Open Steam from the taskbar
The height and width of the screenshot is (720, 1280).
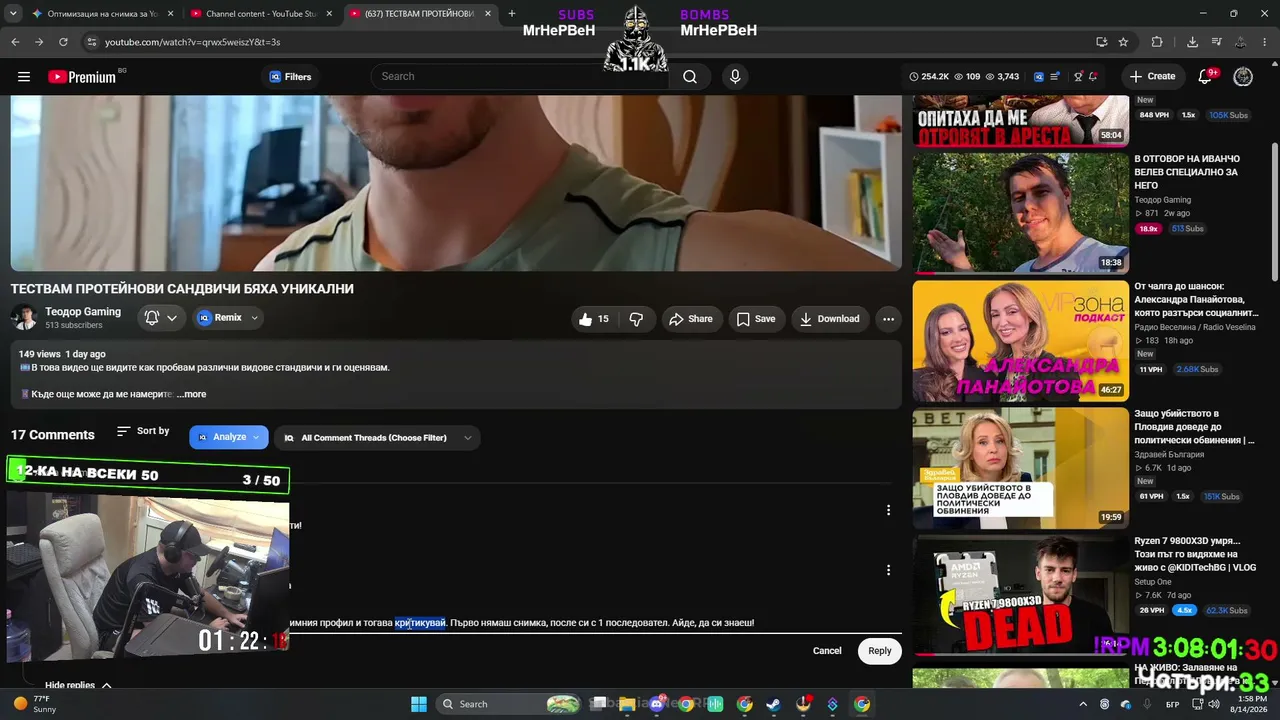tap(774, 704)
